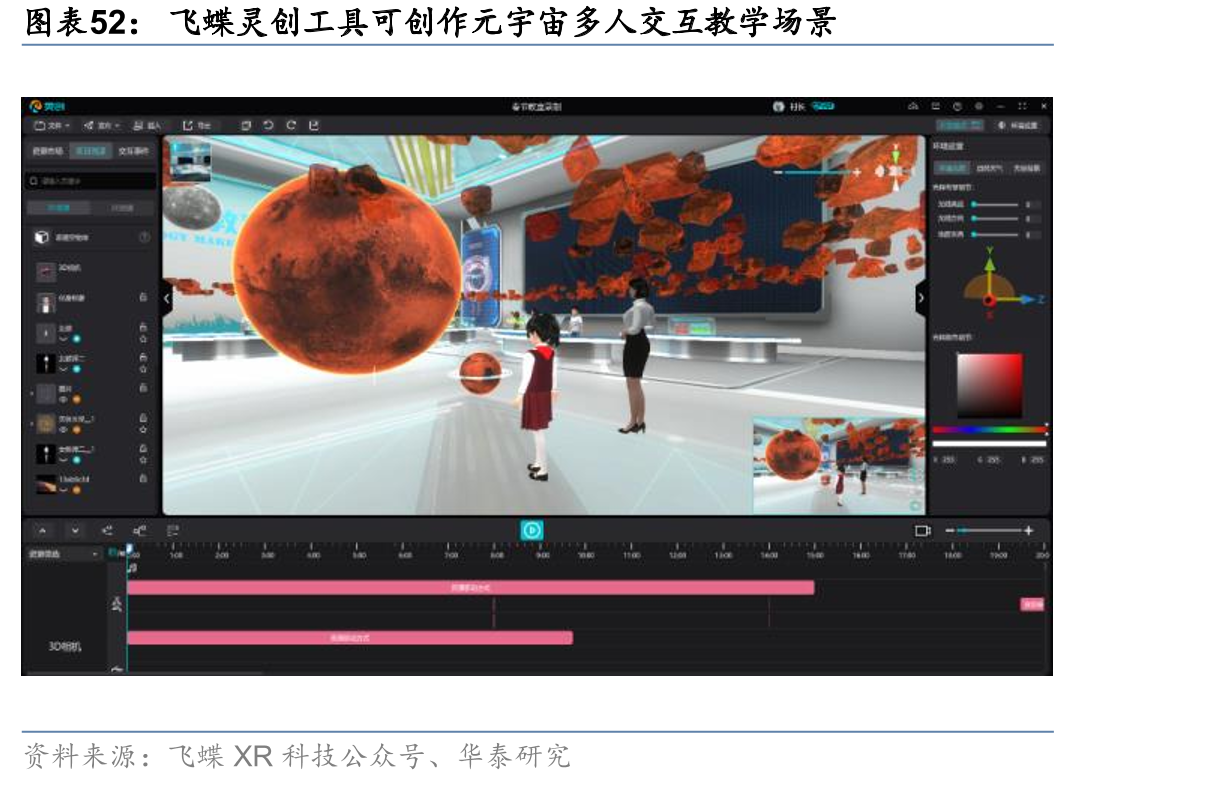Image resolution: width=1206 pixels, height=786 pixels.
Task: Toggle lock on the woman avatar row
Action: tap(144, 297)
